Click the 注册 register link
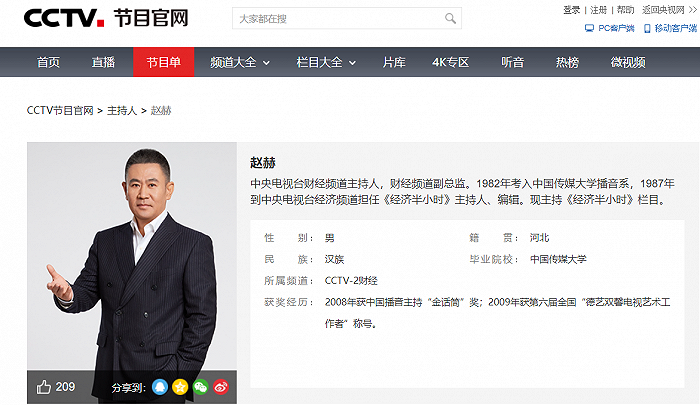700x405 pixels. pos(599,9)
